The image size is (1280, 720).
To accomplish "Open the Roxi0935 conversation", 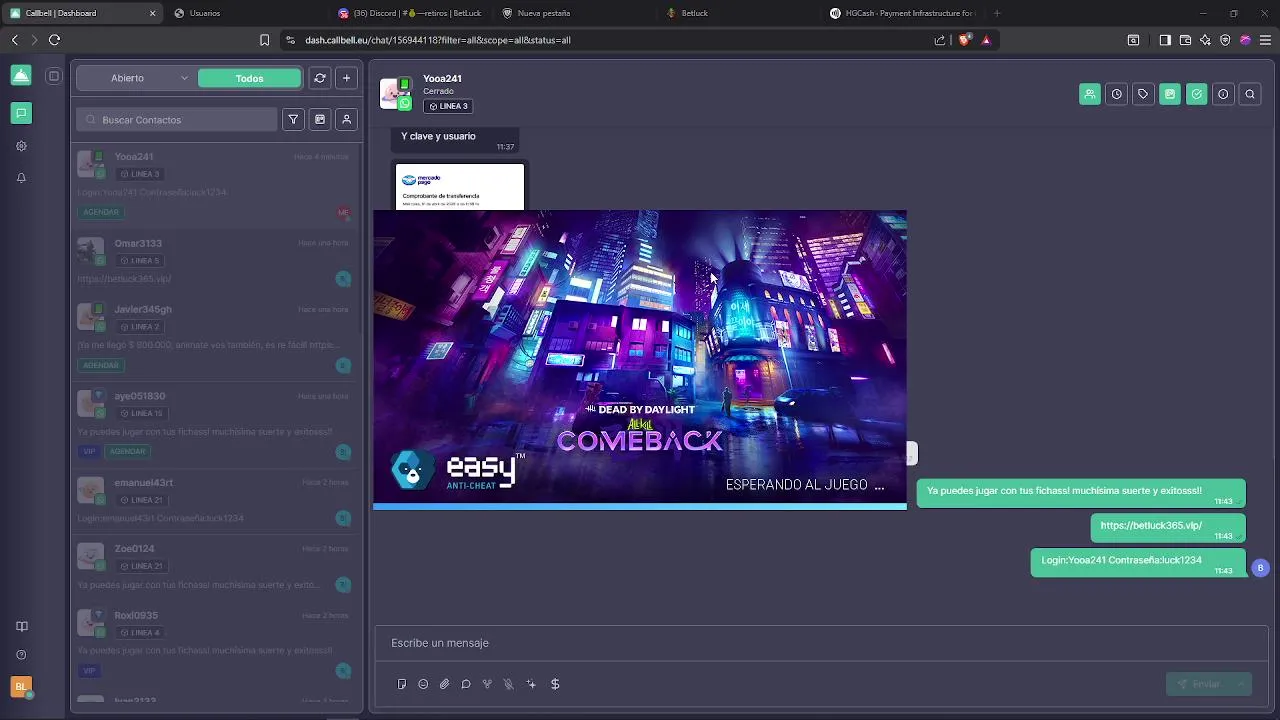I will tap(213, 643).
